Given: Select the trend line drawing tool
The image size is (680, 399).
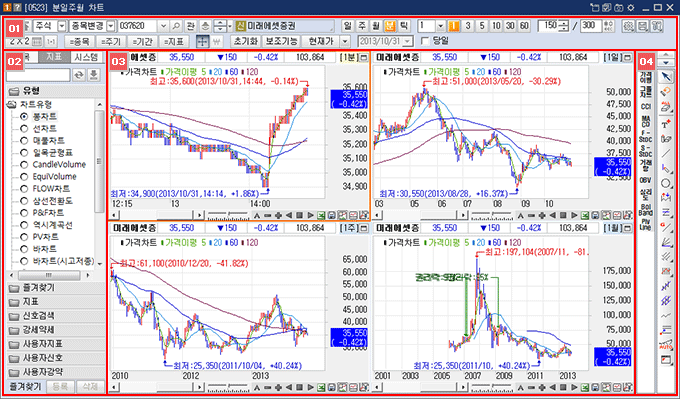Looking at the screenshot, I should point(666,153).
